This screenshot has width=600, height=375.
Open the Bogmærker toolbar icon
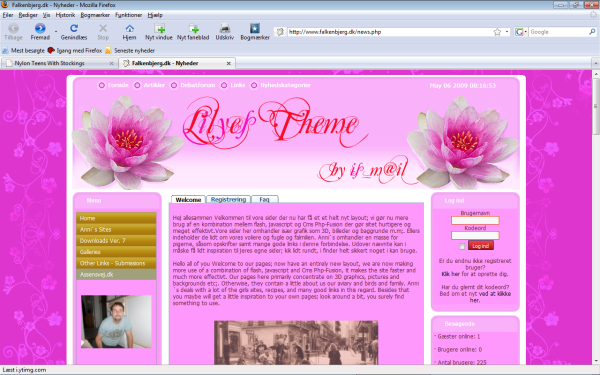pos(255,28)
